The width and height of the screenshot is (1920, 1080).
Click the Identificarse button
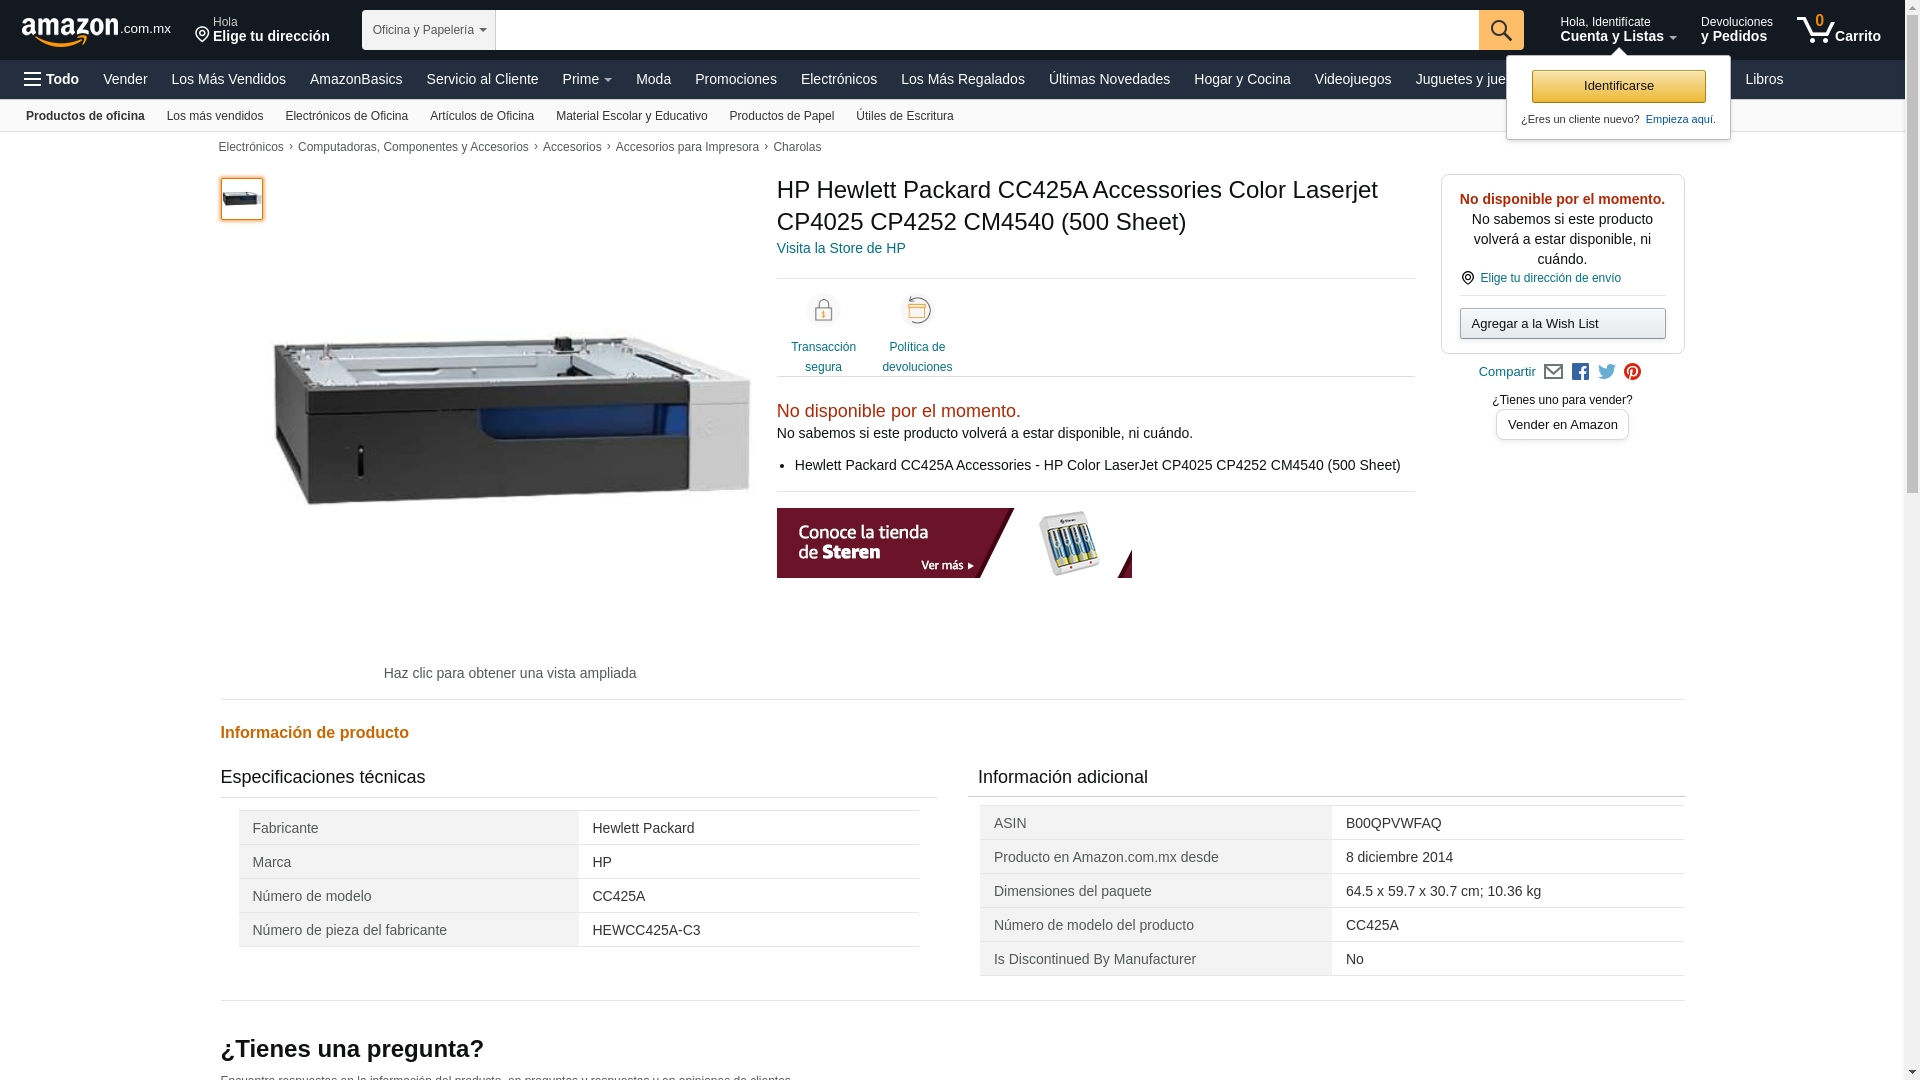[1618, 86]
